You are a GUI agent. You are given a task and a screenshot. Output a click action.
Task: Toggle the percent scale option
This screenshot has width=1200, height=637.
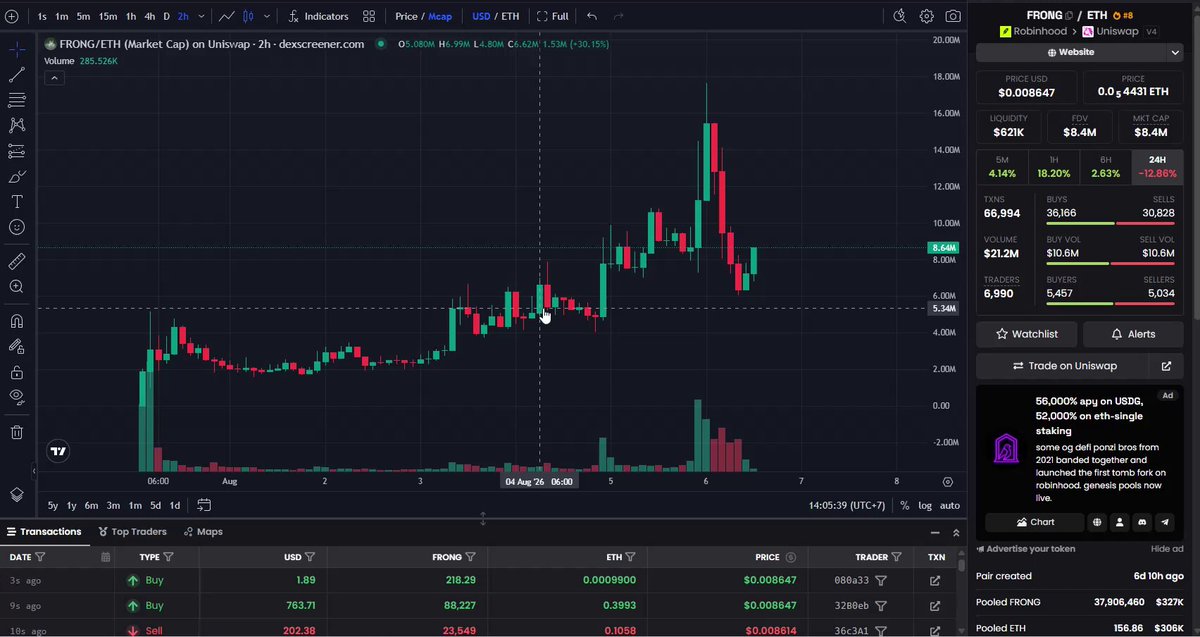[905, 506]
